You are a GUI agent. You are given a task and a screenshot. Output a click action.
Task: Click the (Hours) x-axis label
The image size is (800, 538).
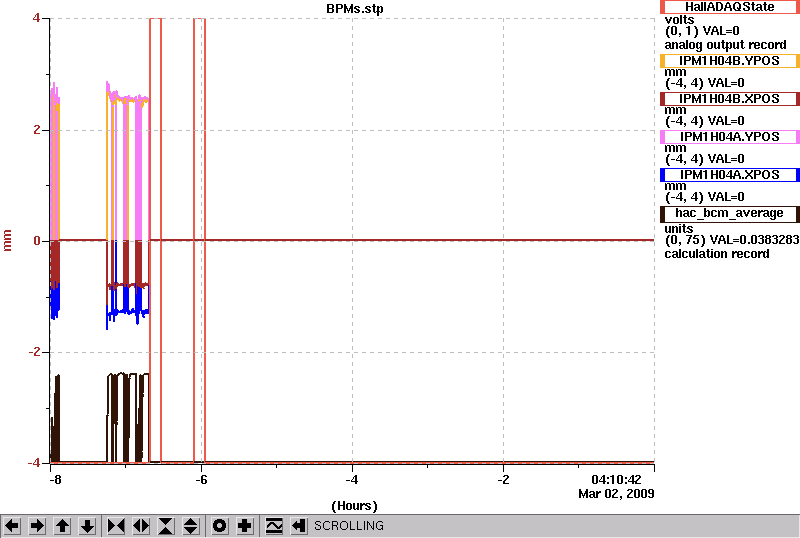[x=355, y=506]
